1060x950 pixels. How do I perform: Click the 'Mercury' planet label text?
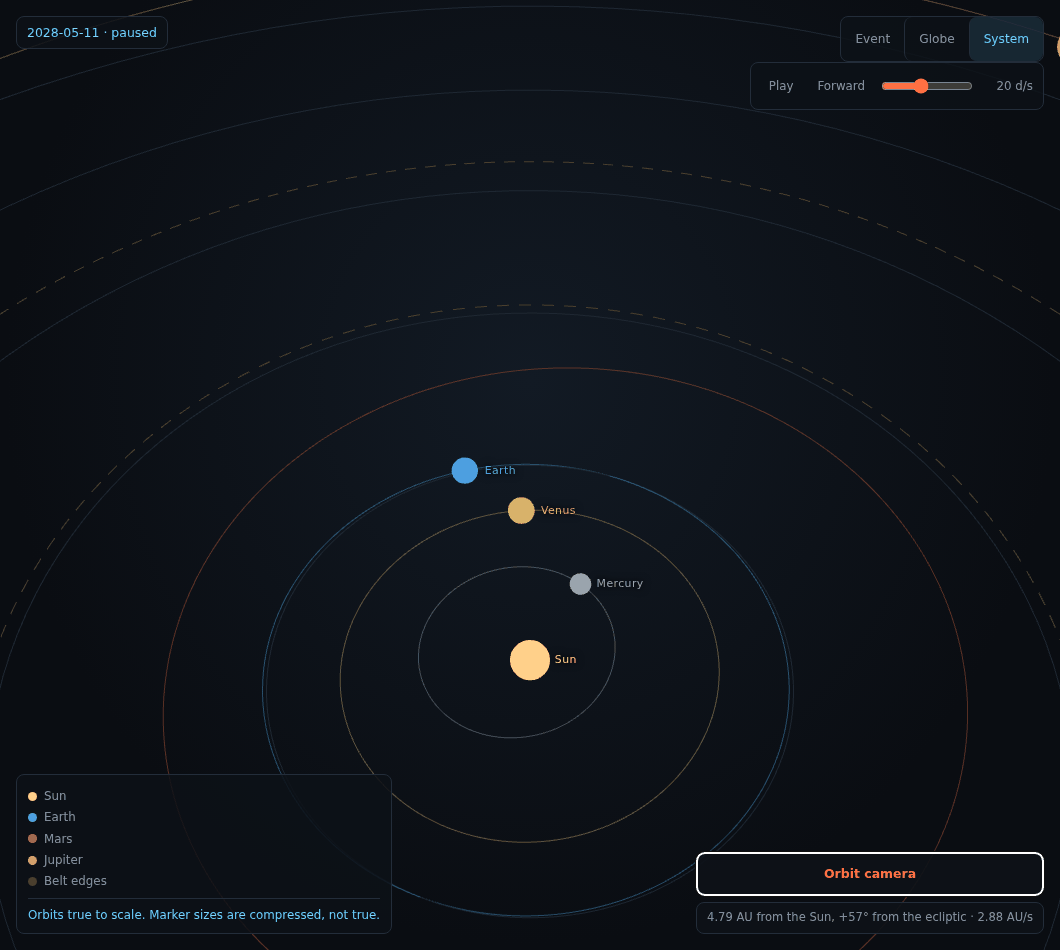pos(619,584)
